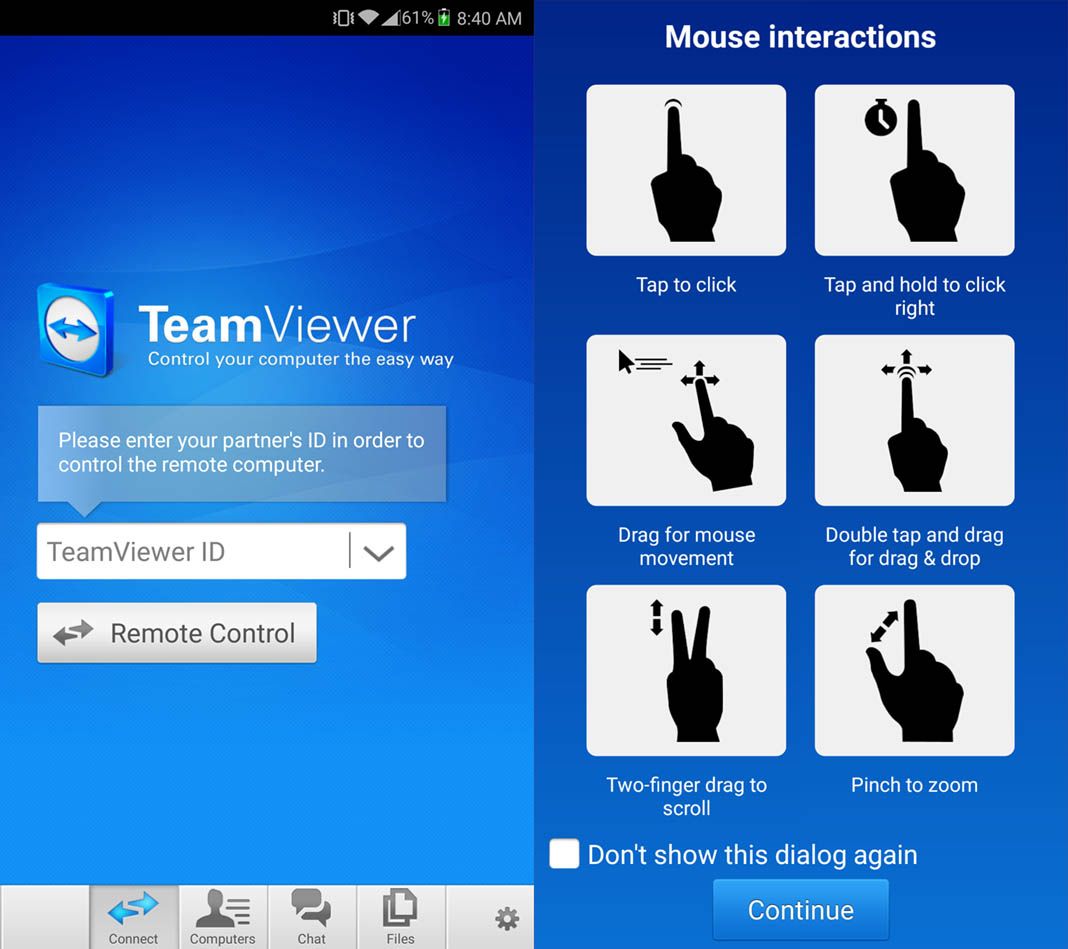The height and width of the screenshot is (949, 1068).
Task: Select the Double tap and drag tile
Action: (914, 420)
